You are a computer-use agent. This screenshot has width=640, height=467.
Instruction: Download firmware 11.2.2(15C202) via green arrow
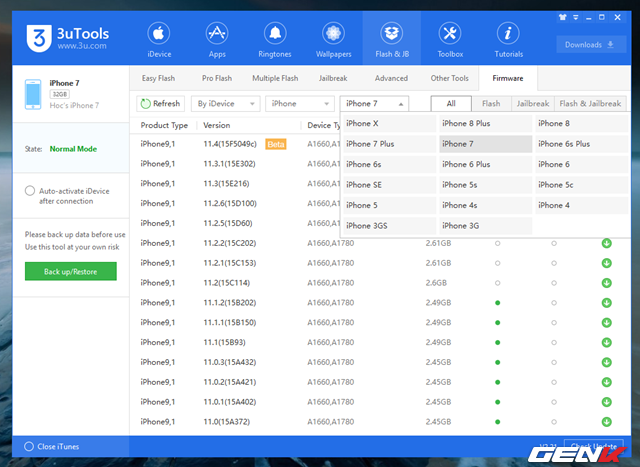tap(607, 243)
